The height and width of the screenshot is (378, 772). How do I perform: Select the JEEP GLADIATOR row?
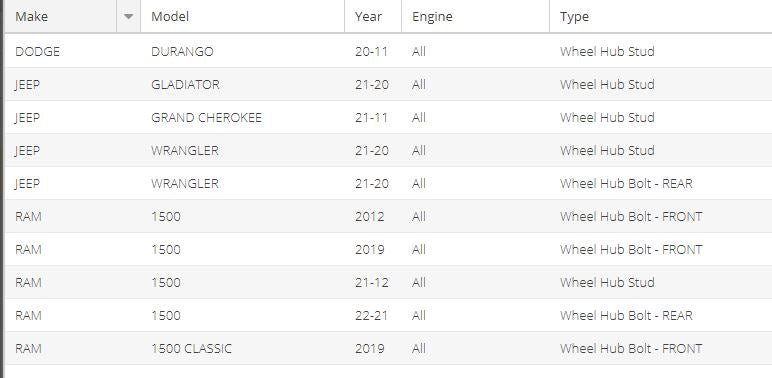388,84
